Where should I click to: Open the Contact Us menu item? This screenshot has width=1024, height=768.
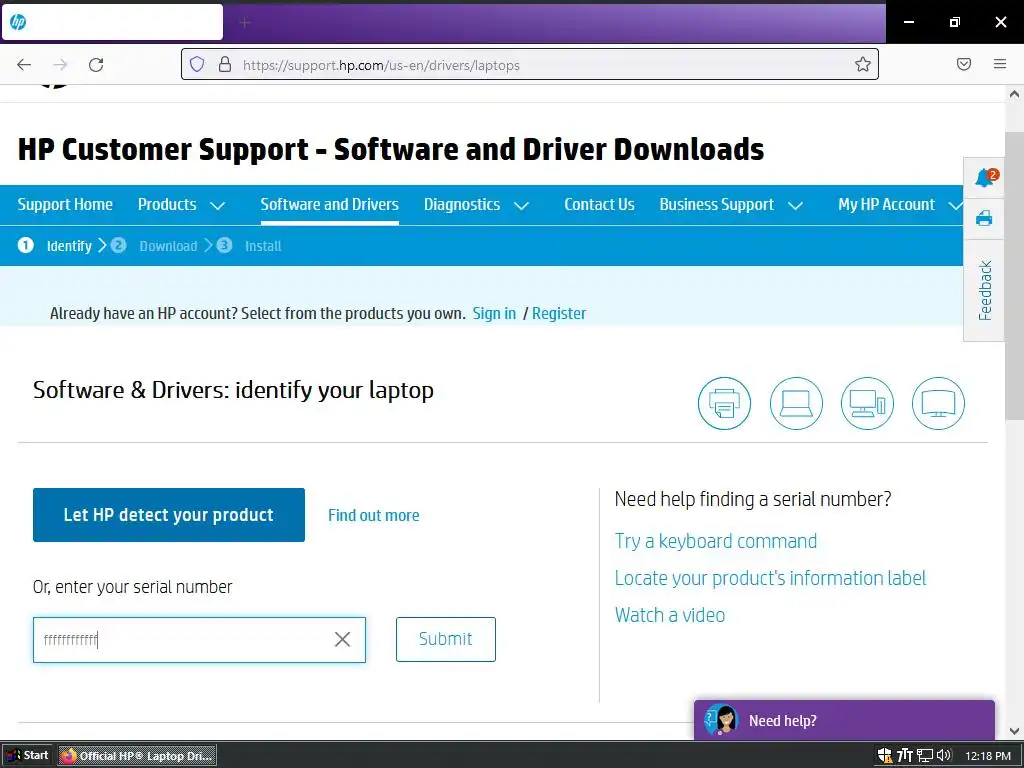(x=599, y=204)
